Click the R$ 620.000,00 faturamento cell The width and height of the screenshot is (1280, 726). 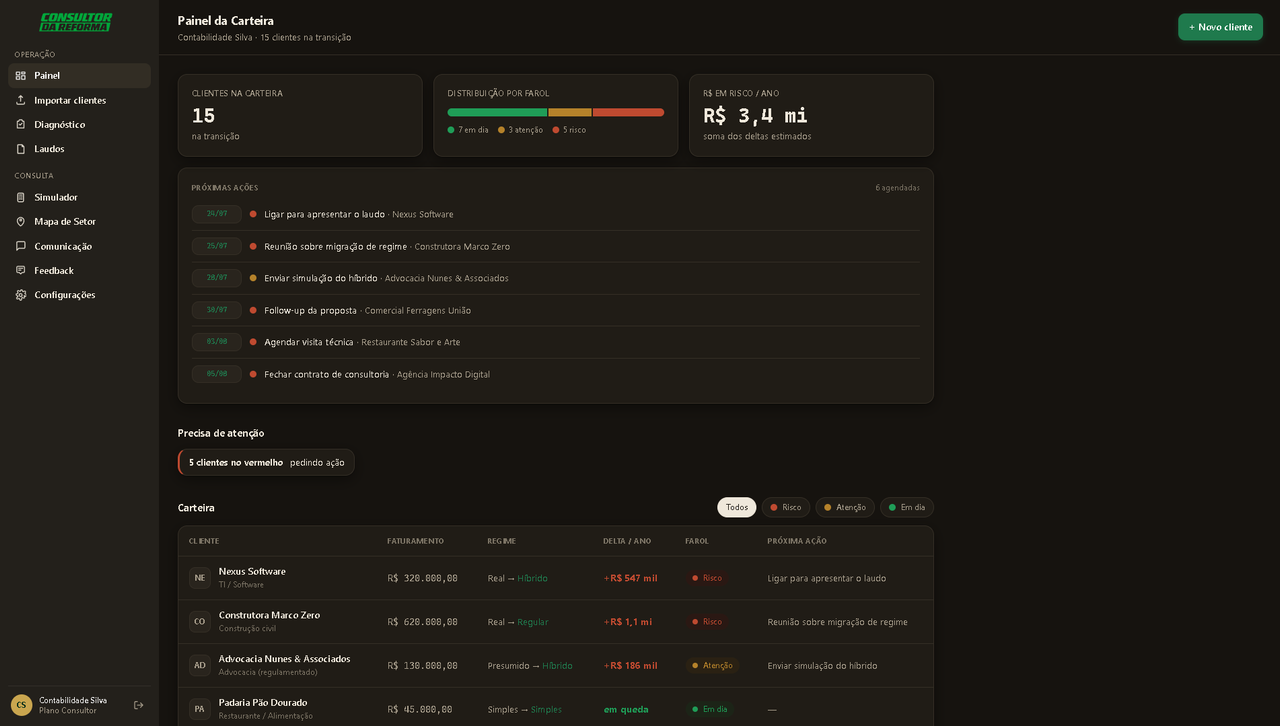[422, 622]
